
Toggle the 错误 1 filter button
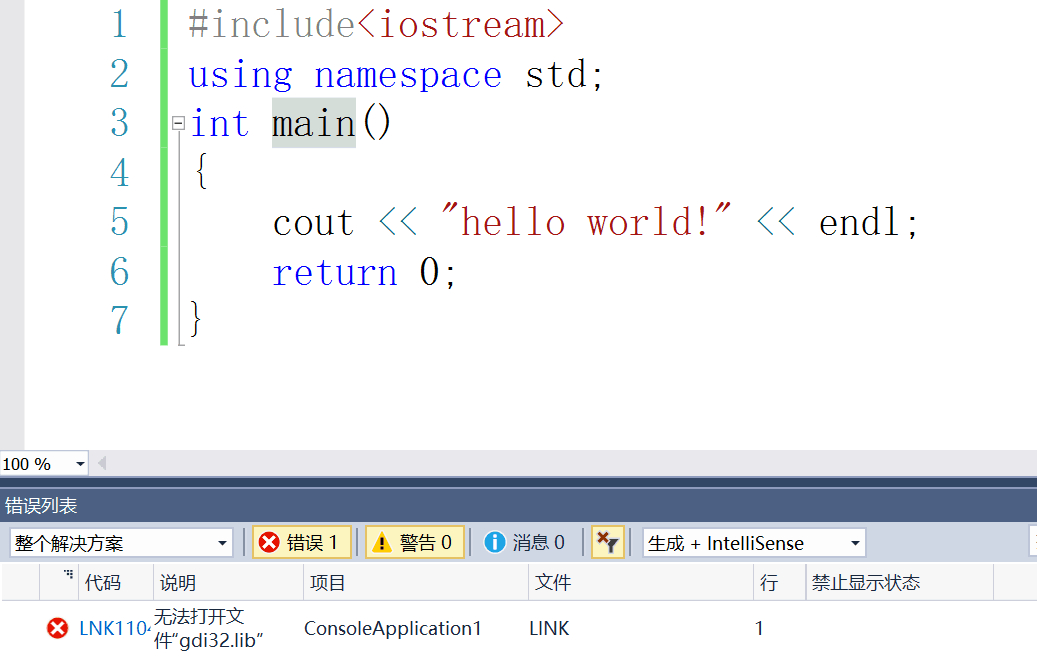click(301, 542)
